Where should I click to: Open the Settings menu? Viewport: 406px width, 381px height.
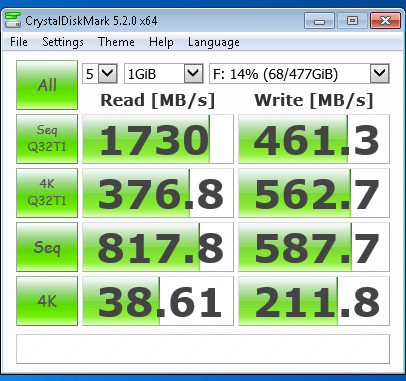coord(63,42)
